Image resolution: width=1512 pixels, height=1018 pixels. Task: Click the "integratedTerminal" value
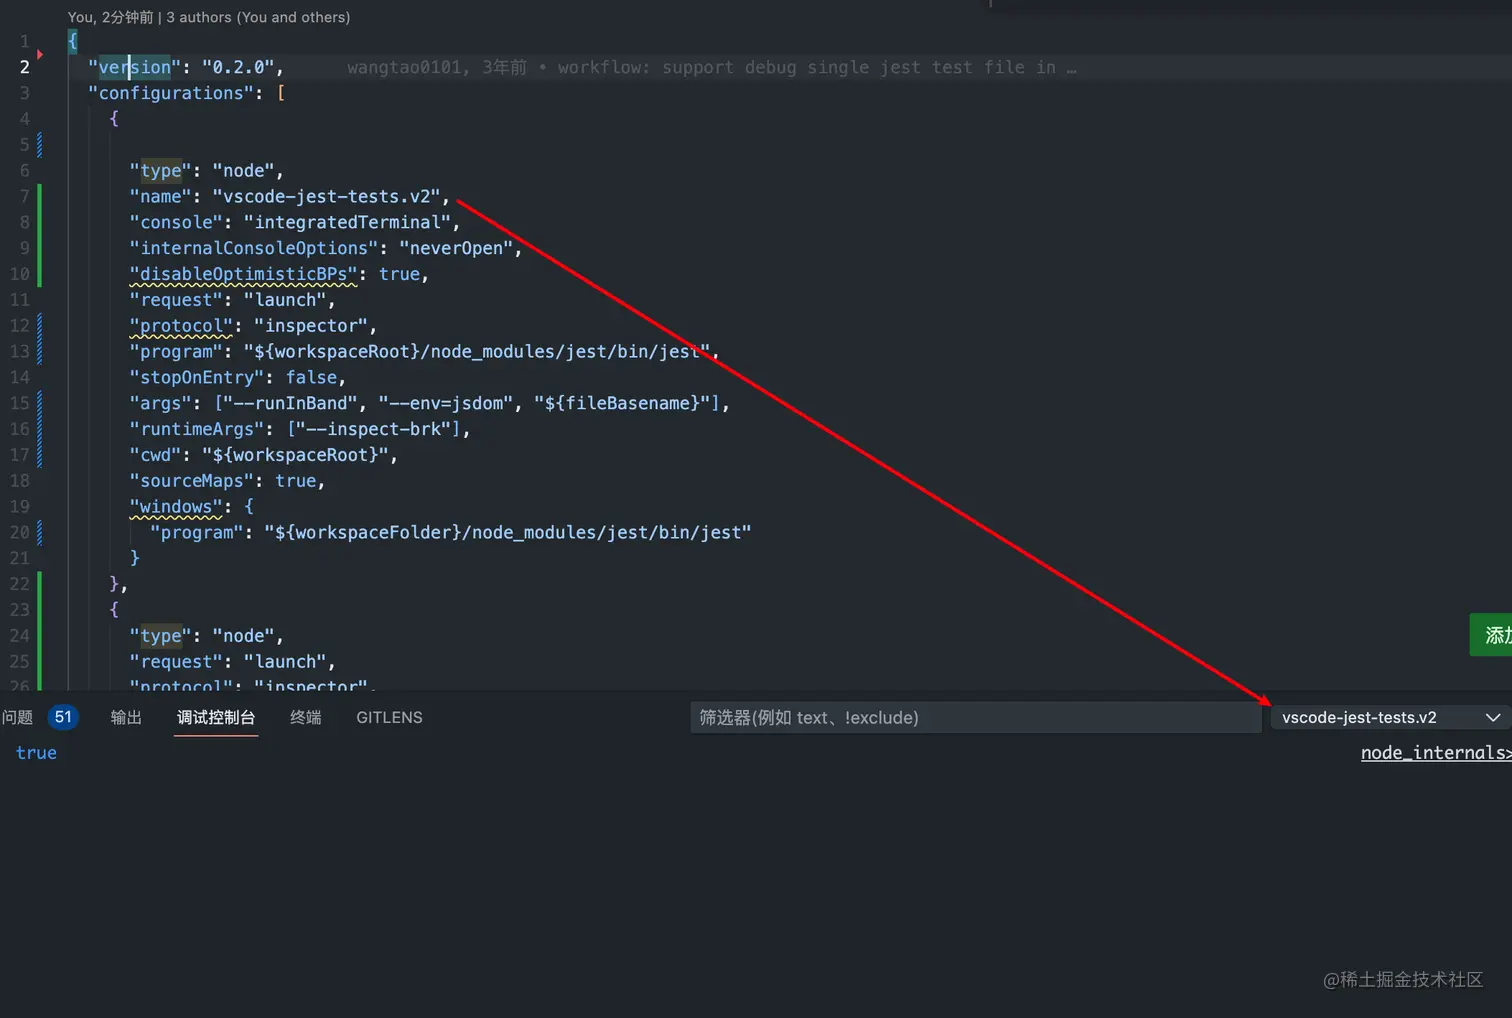[347, 222]
